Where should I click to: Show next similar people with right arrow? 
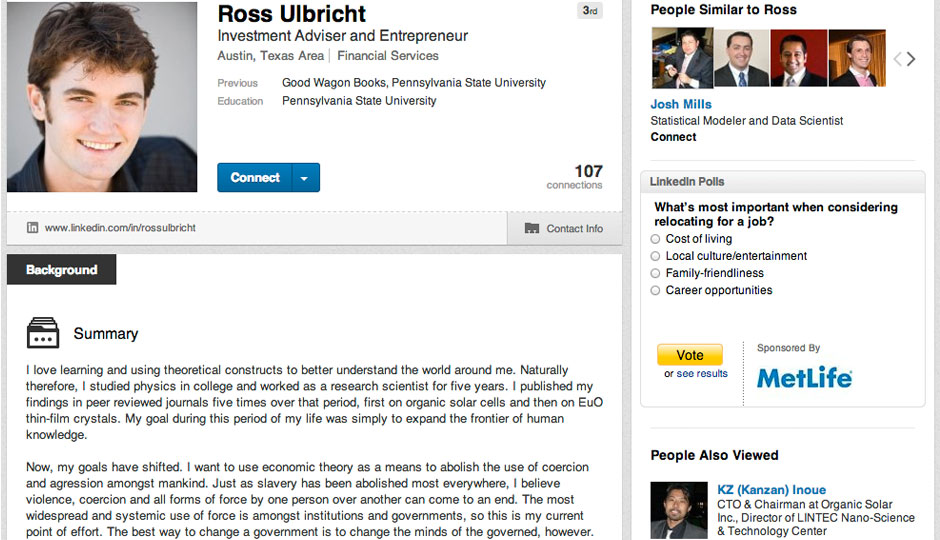coord(911,59)
